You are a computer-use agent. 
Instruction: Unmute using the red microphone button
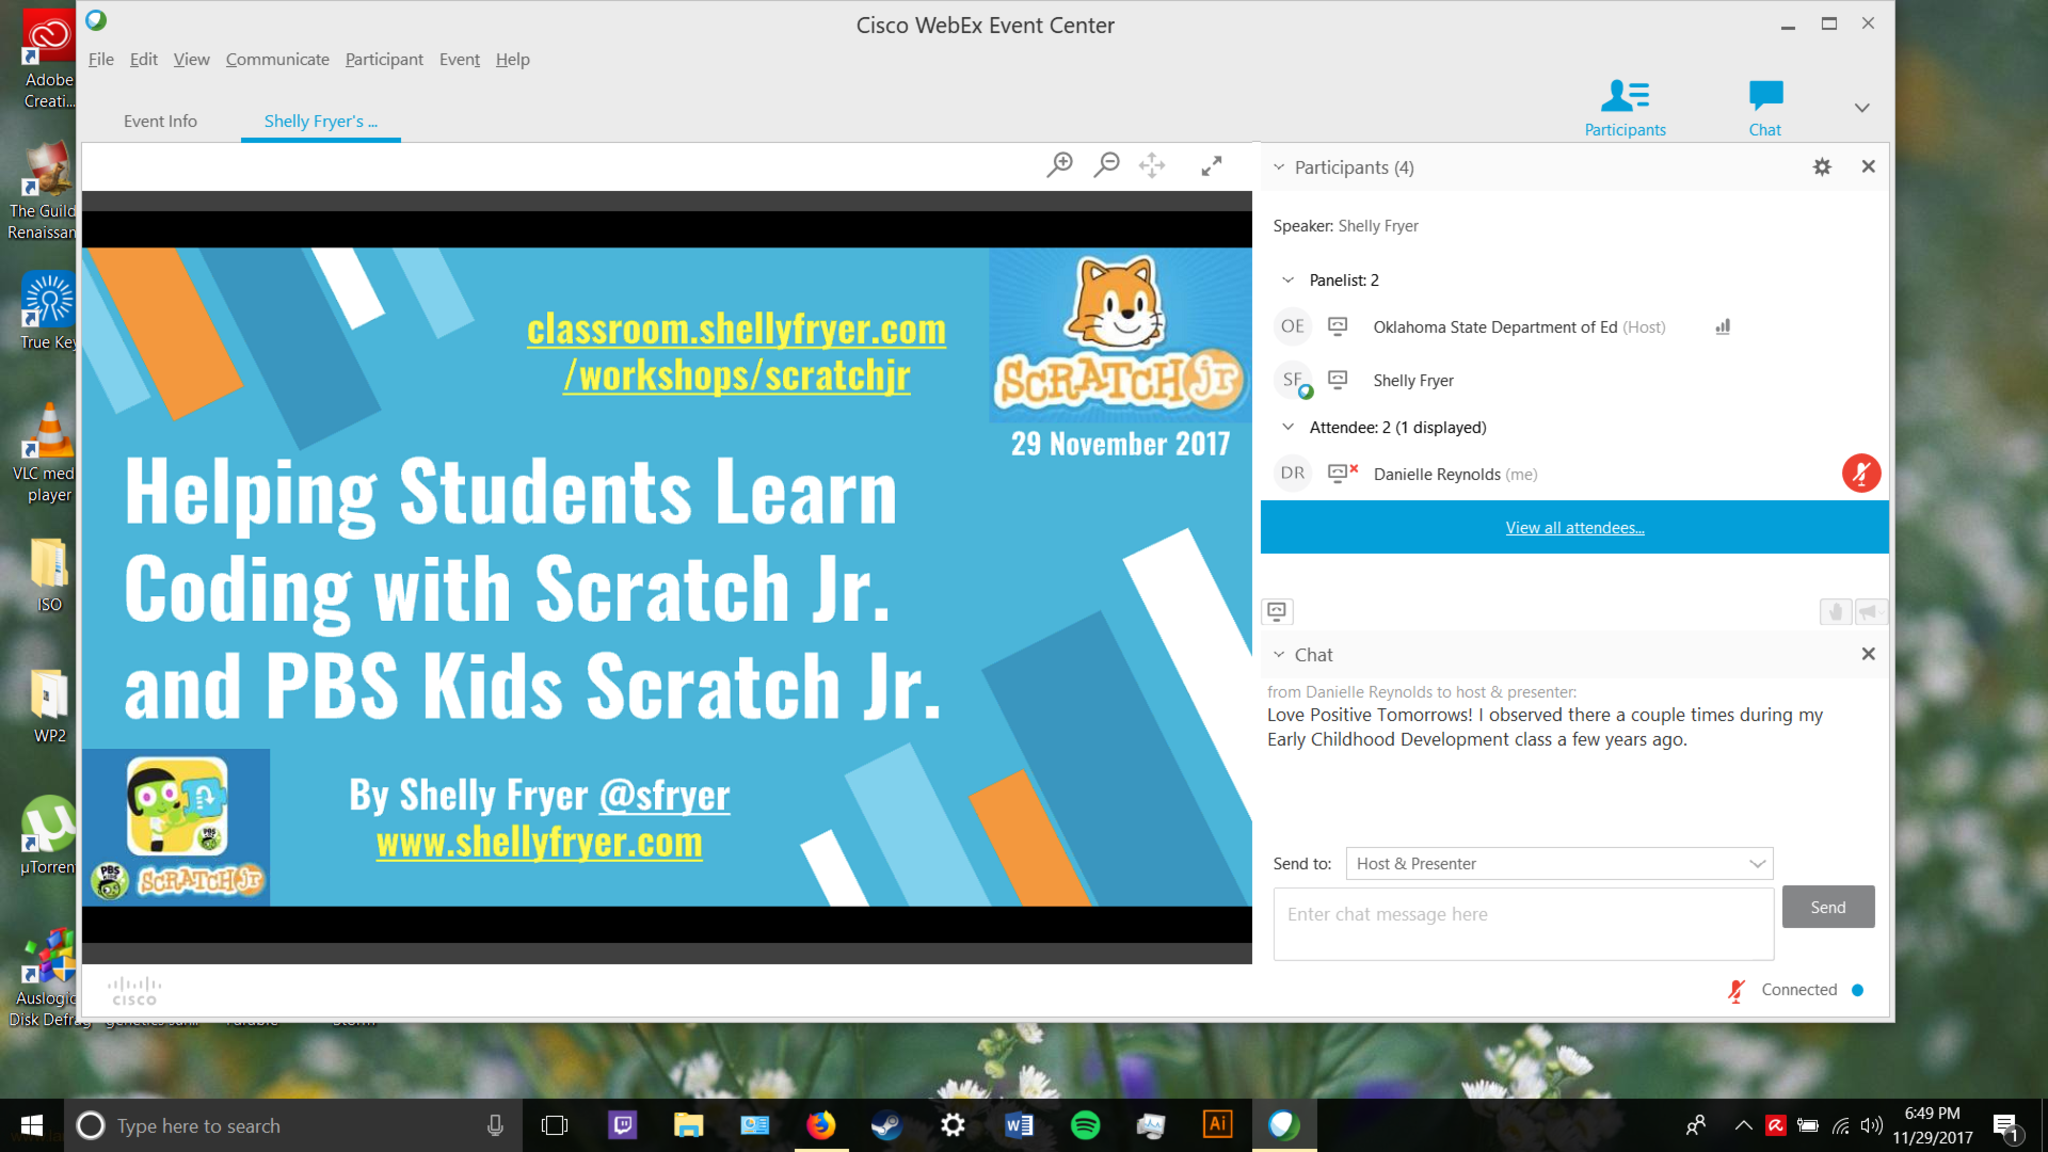tap(1860, 473)
